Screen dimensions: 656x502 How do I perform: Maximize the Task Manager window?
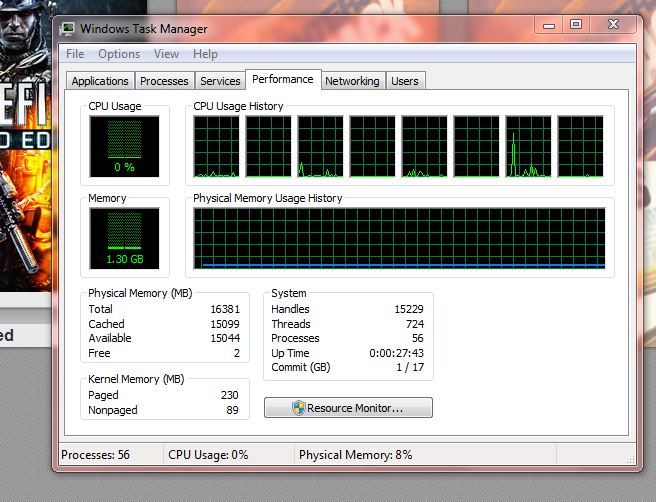click(576, 25)
